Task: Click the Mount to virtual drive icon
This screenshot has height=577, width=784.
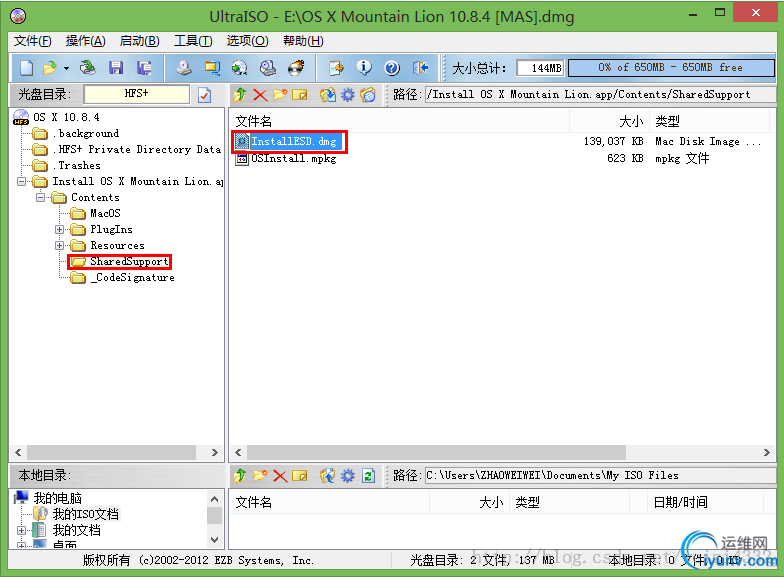Action: tap(268, 68)
